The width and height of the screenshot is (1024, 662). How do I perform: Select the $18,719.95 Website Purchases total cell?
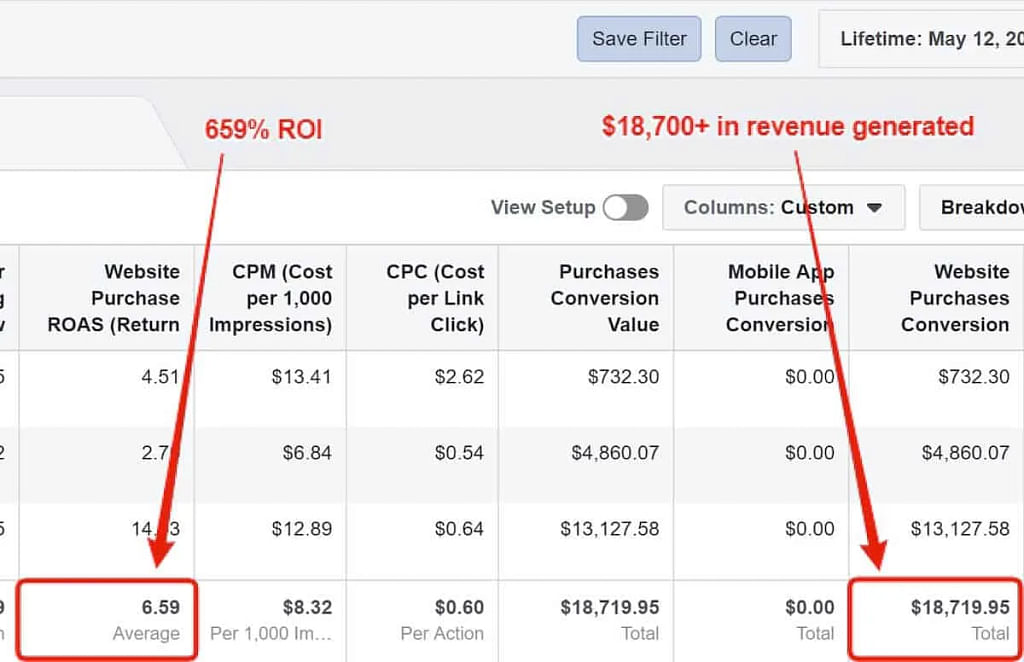click(x=960, y=608)
